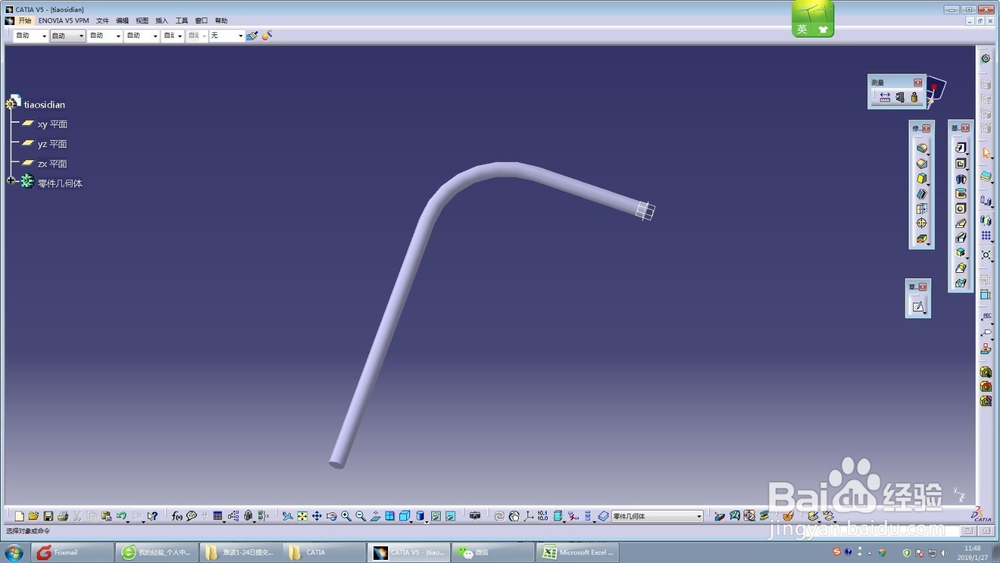This screenshot has height=563, width=1000.
Task: Click the Multi-View icon
Action: click(x=390, y=516)
